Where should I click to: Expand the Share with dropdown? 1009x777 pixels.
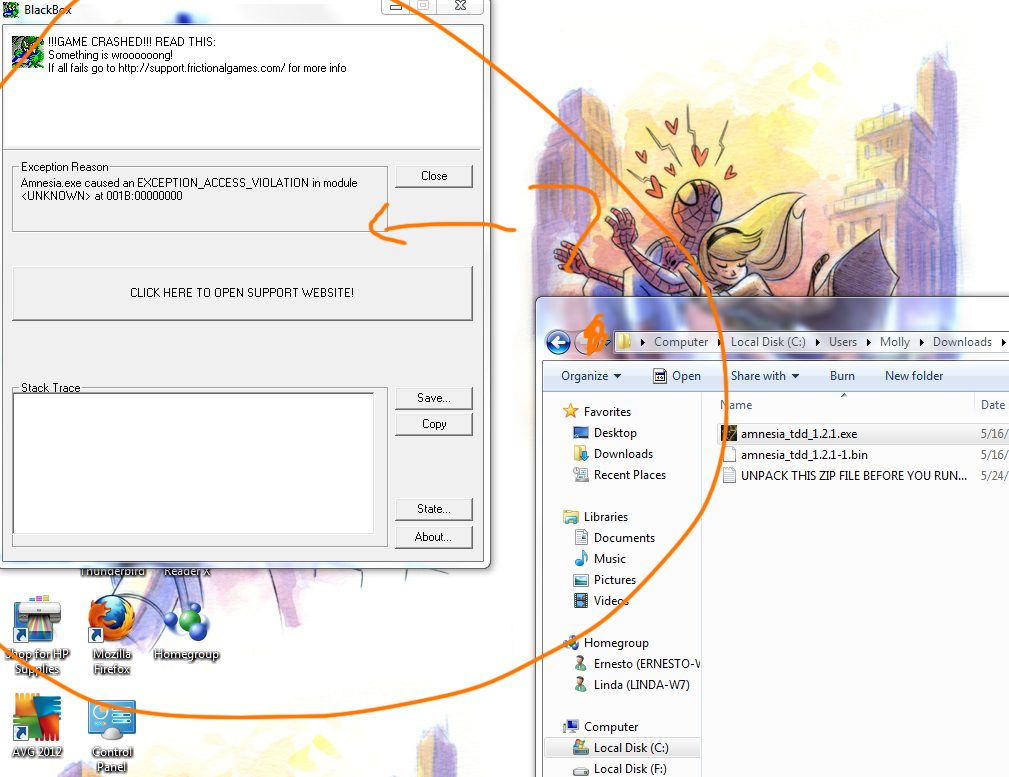coord(765,376)
